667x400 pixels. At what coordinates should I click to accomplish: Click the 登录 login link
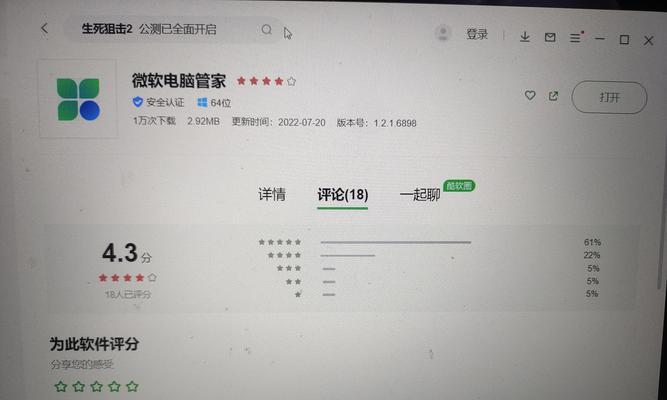pos(476,34)
